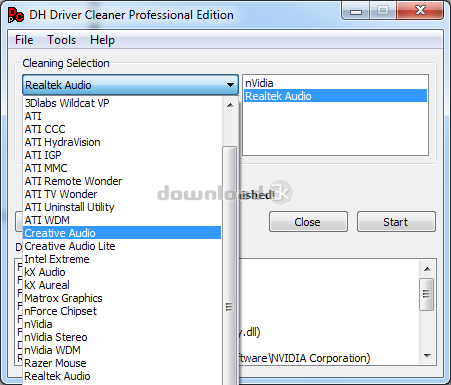Open the File menu

[x=24, y=40]
